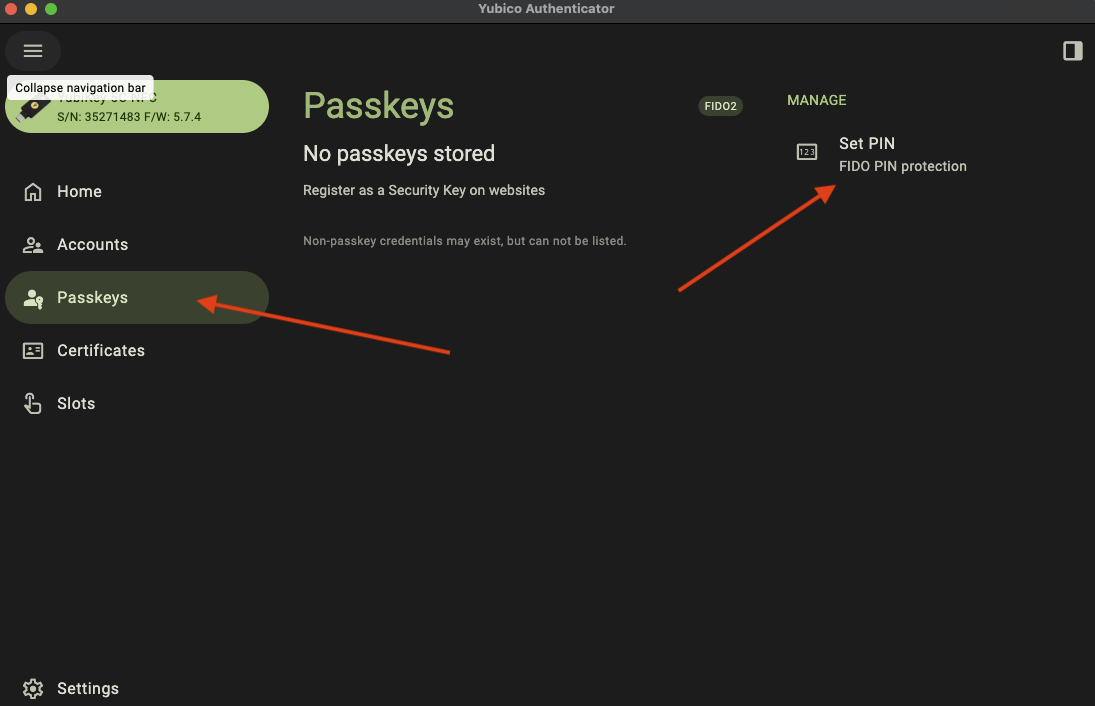This screenshot has height=706, width=1095.
Task: Click the MANAGE section label
Action: click(816, 100)
